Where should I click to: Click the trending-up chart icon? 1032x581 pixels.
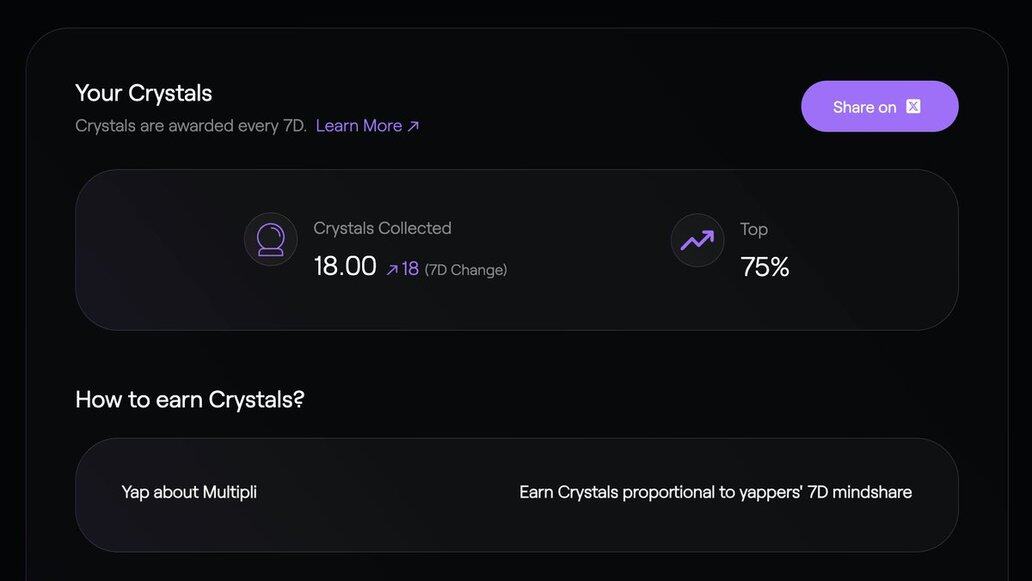click(x=698, y=240)
